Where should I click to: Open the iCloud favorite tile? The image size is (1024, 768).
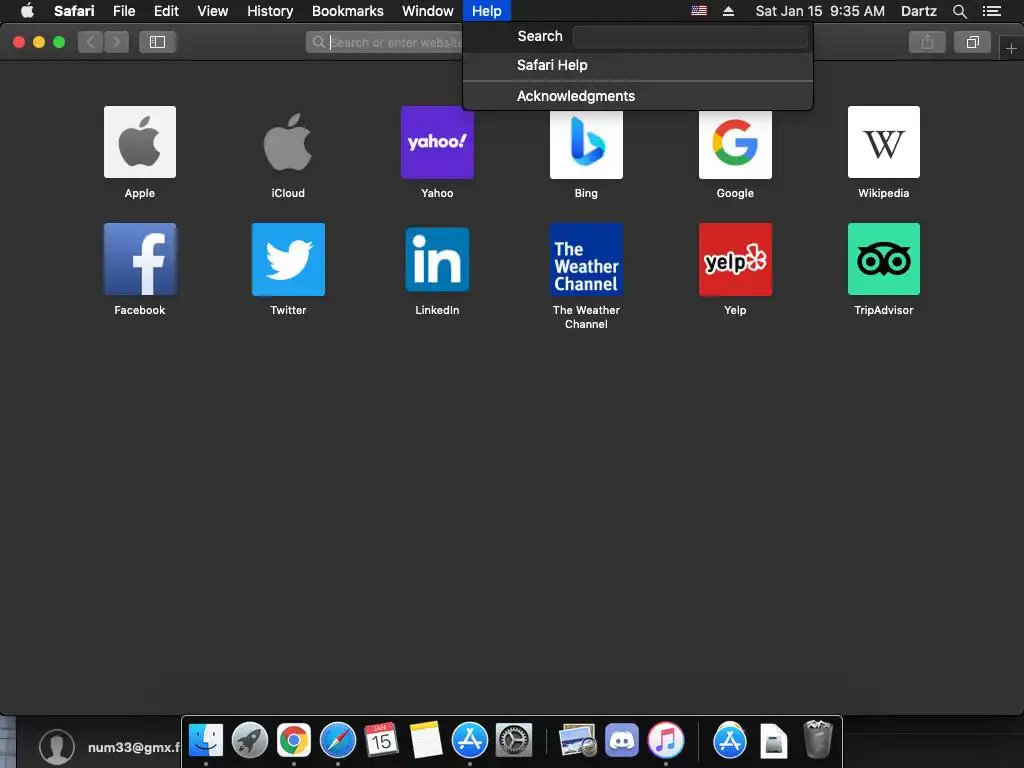point(288,142)
